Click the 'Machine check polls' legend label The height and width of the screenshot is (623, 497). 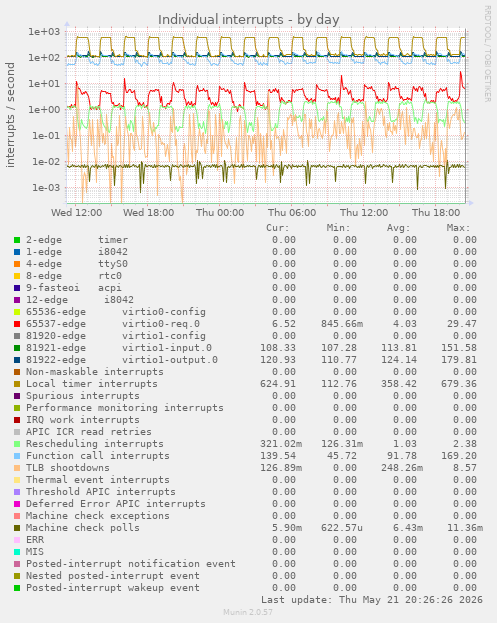point(83,528)
